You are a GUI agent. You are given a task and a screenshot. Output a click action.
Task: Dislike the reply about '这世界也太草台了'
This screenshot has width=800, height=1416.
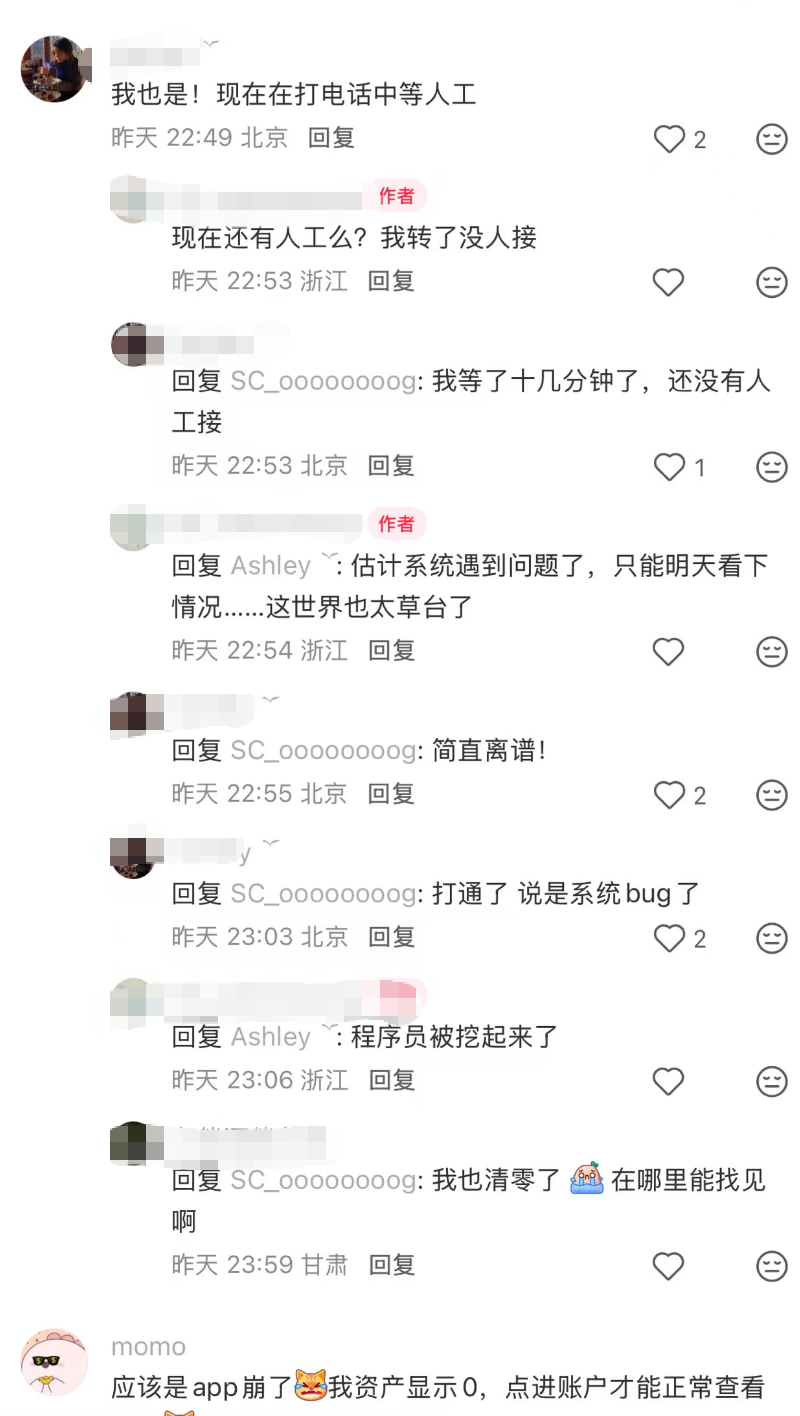click(x=772, y=652)
